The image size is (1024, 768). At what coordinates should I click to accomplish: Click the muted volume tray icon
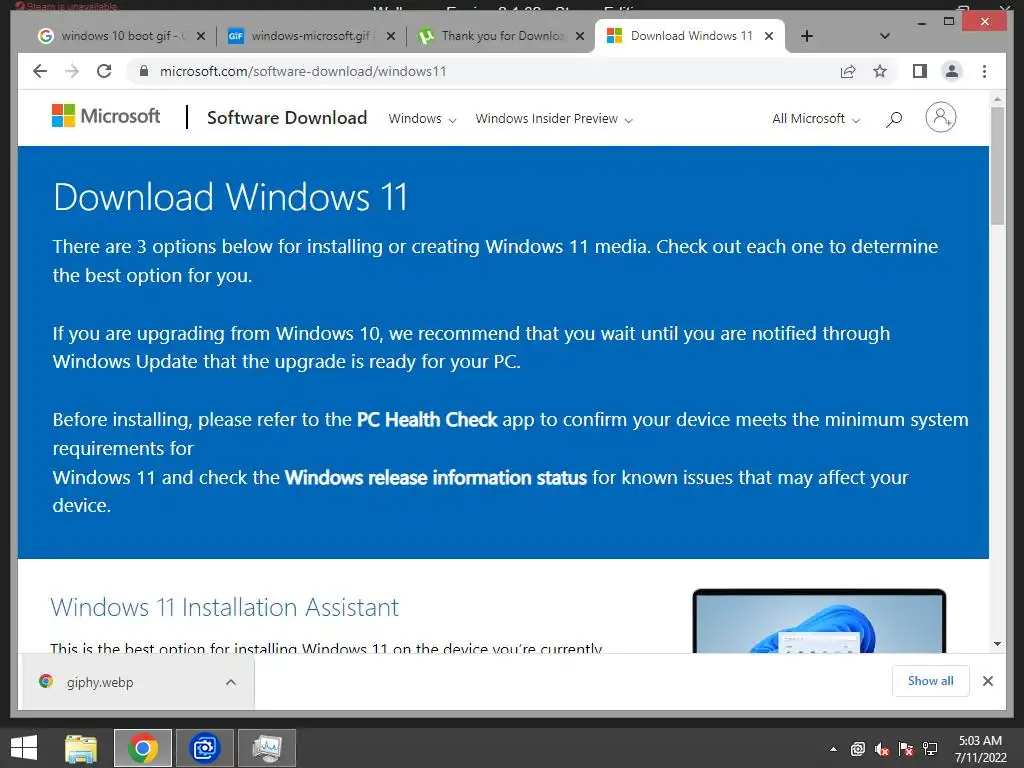click(x=882, y=749)
